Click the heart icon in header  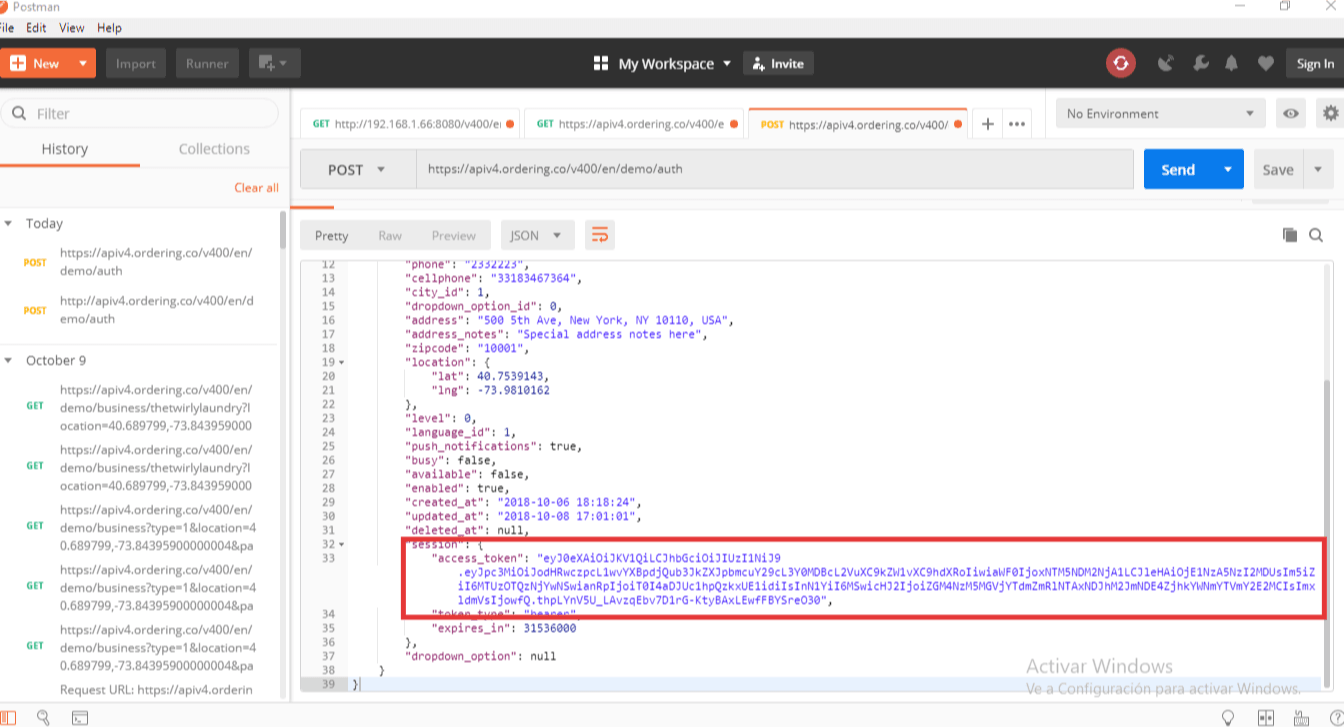pos(1265,63)
